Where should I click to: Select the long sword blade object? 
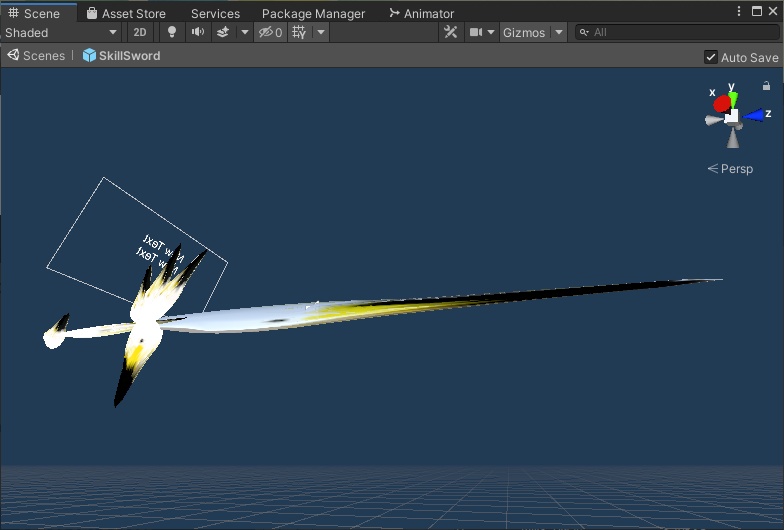tap(440, 305)
